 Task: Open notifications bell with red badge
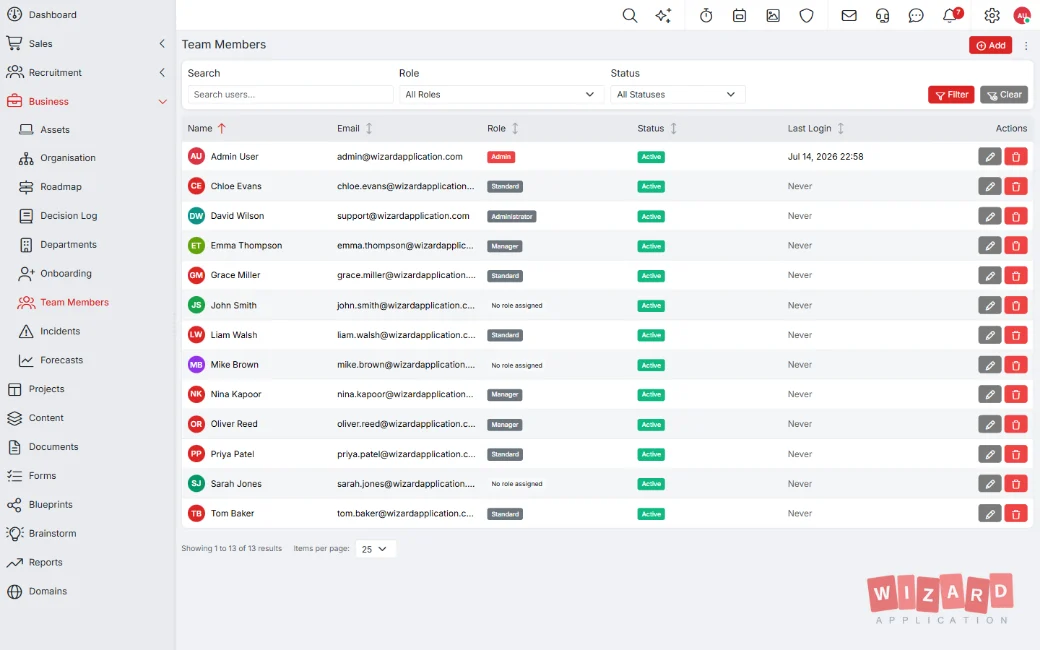(x=952, y=15)
